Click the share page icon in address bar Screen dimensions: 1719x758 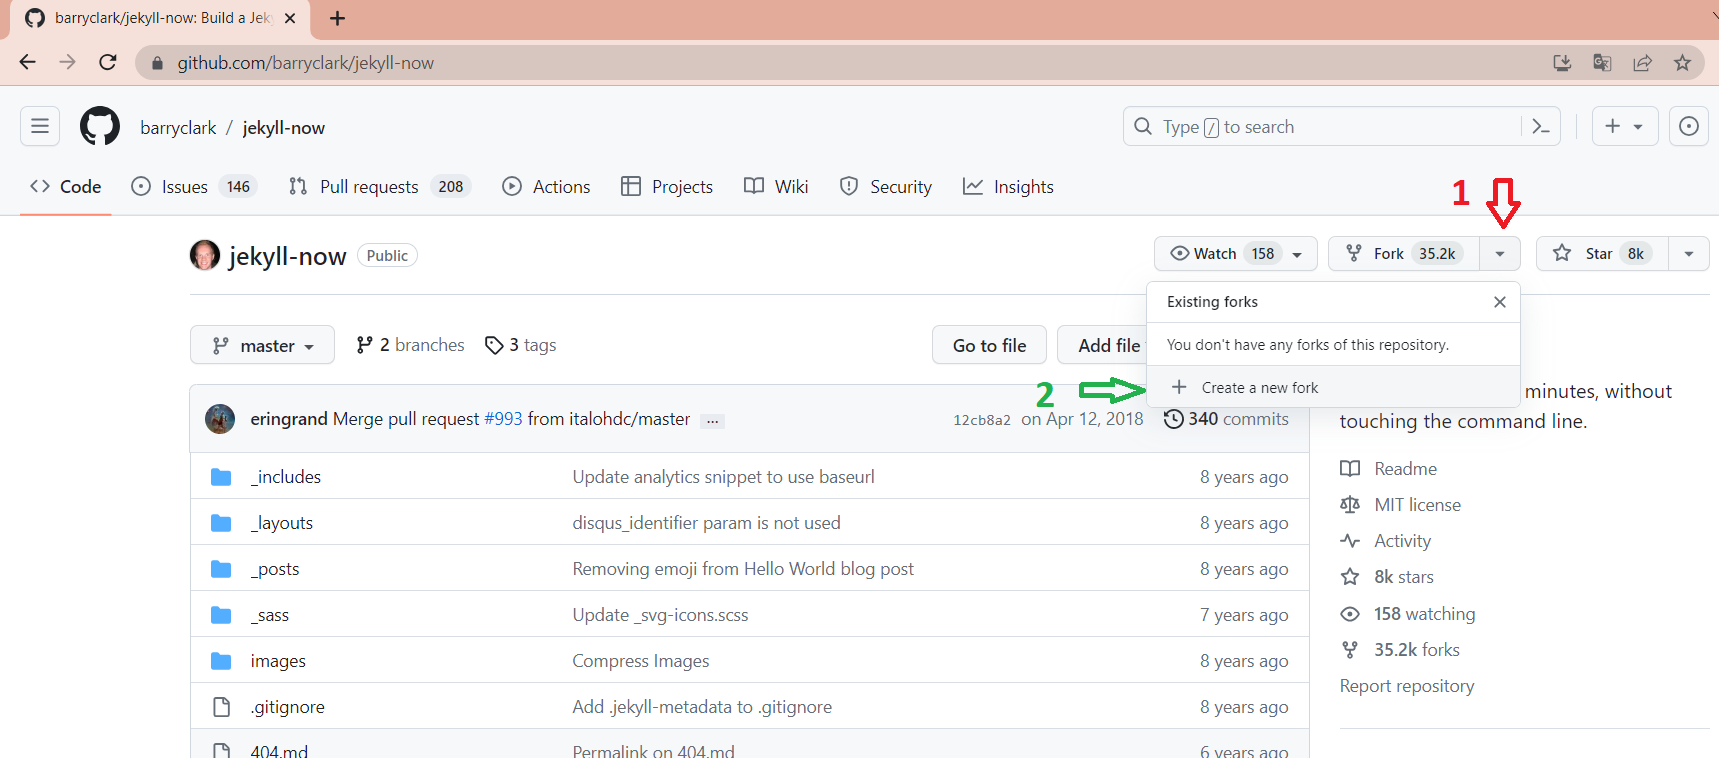pos(1642,63)
